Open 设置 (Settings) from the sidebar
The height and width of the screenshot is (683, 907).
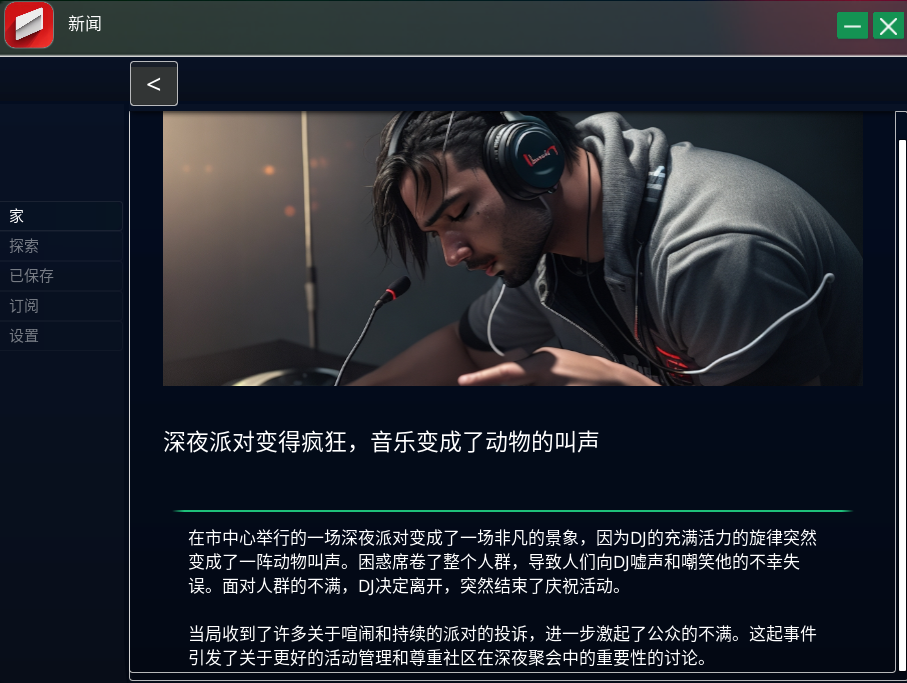(61, 336)
